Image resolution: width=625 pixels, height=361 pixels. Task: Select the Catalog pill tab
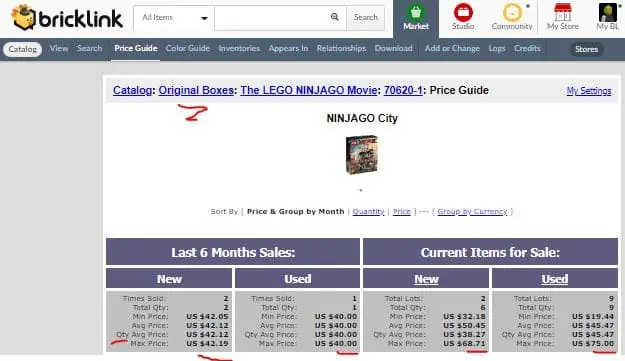coord(22,49)
